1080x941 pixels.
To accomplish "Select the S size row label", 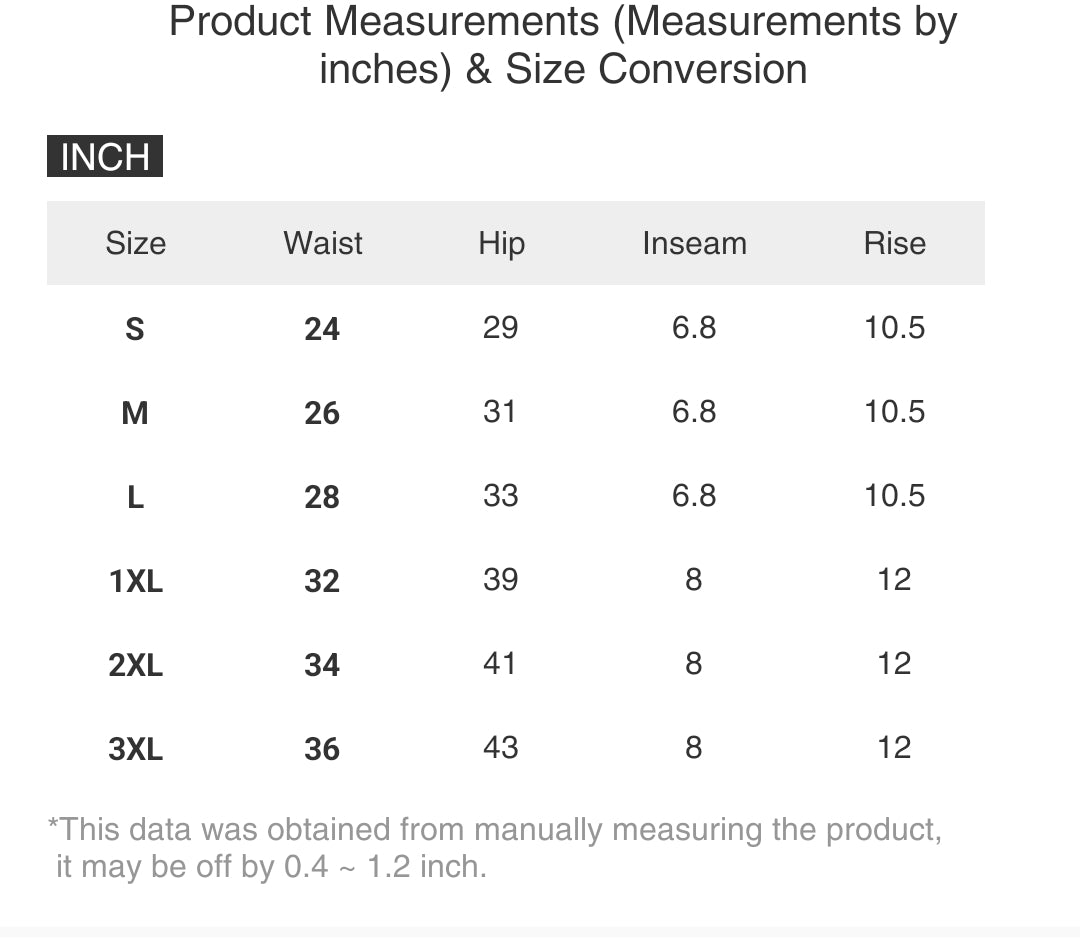I will [135, 329].
